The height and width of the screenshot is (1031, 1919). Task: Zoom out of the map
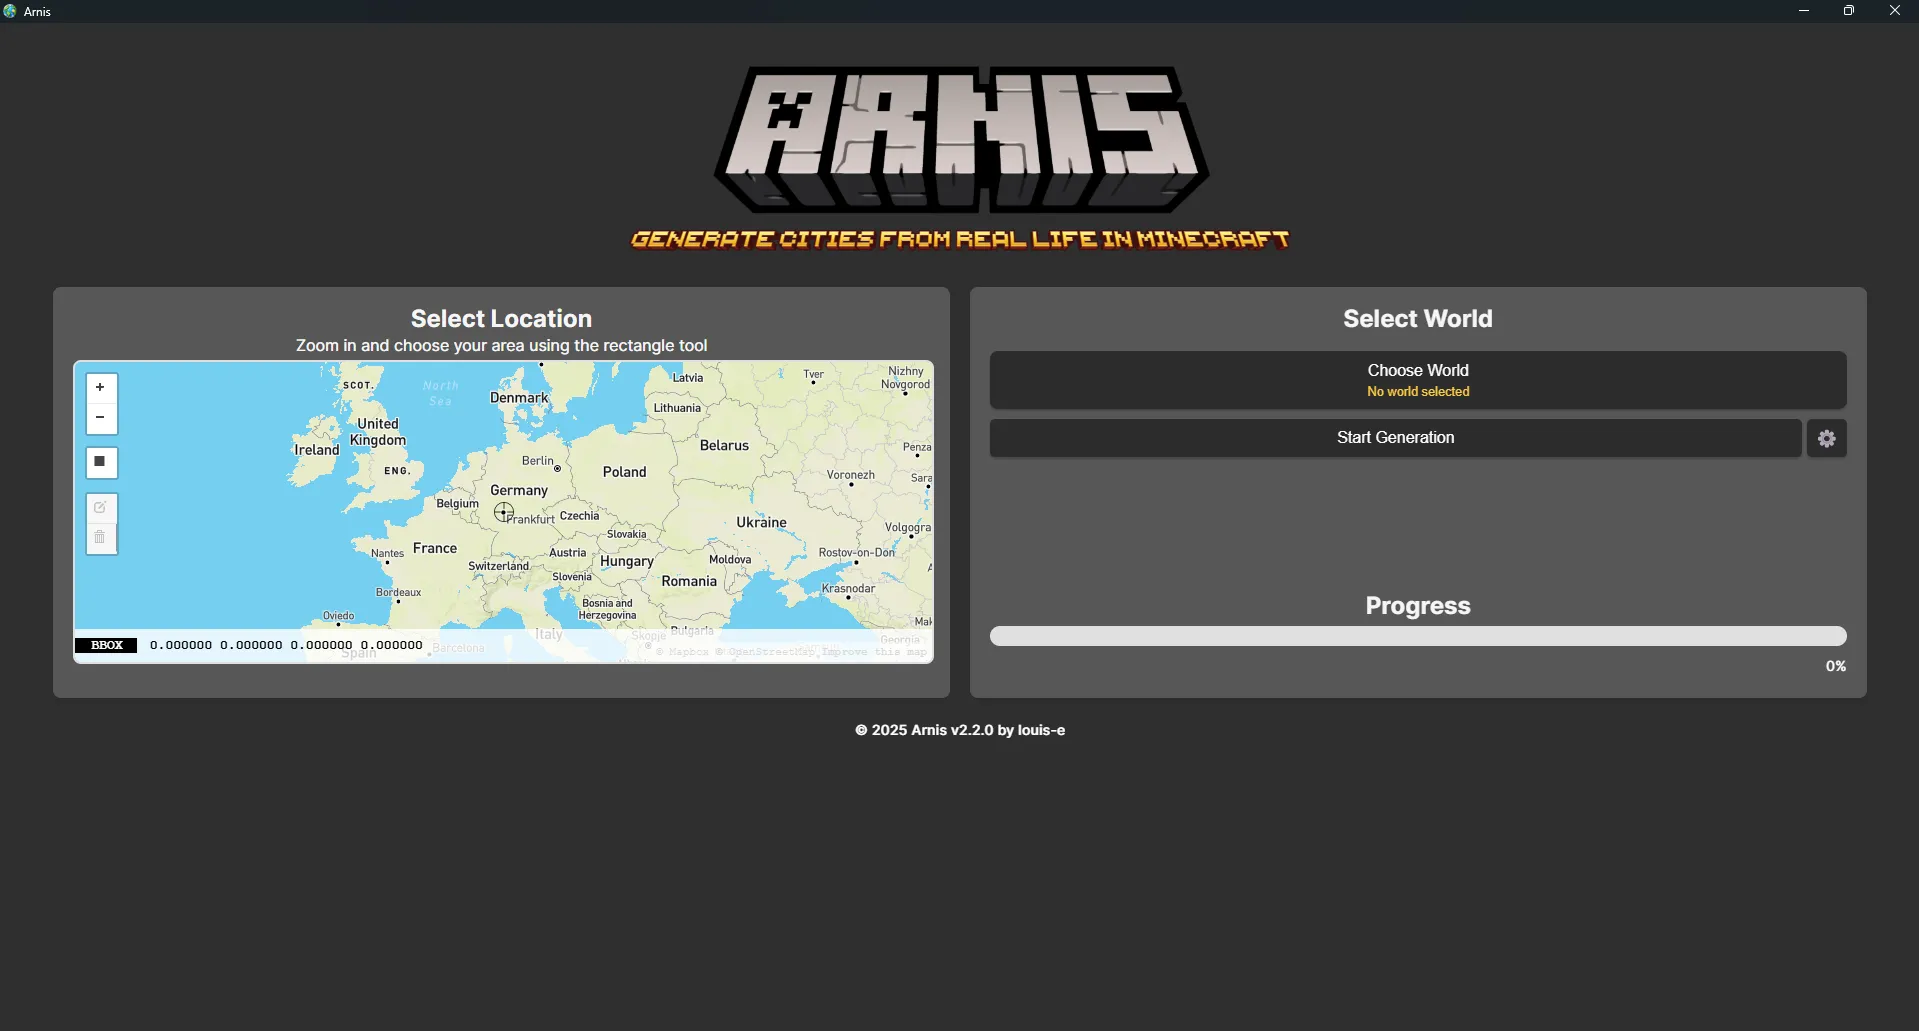click(100, 418)
